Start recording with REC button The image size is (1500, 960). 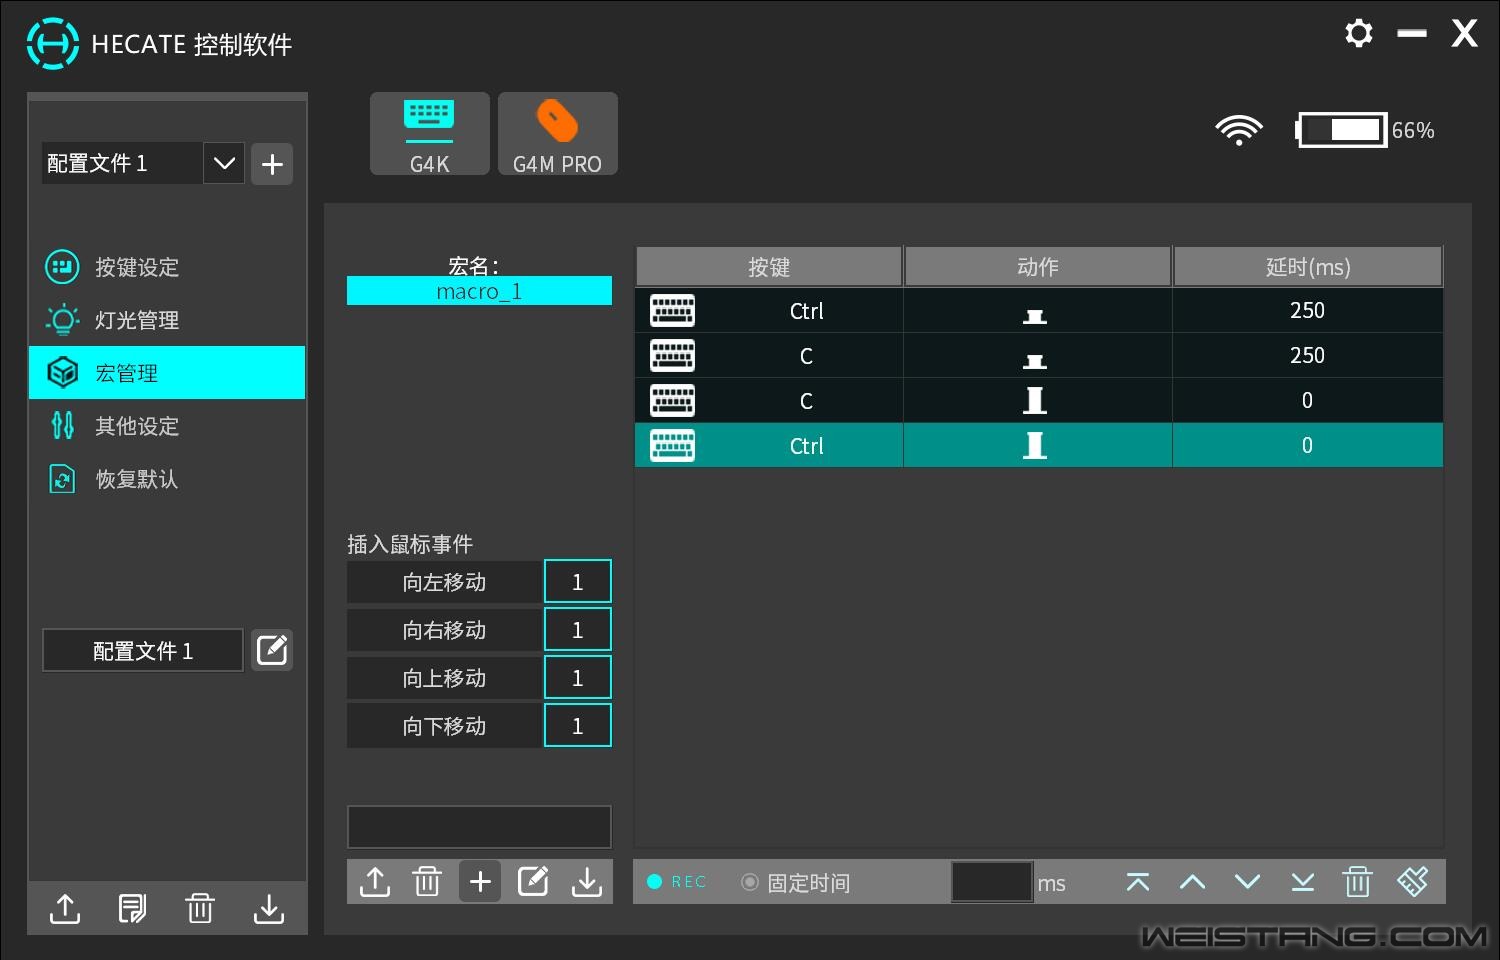(677, 882)
